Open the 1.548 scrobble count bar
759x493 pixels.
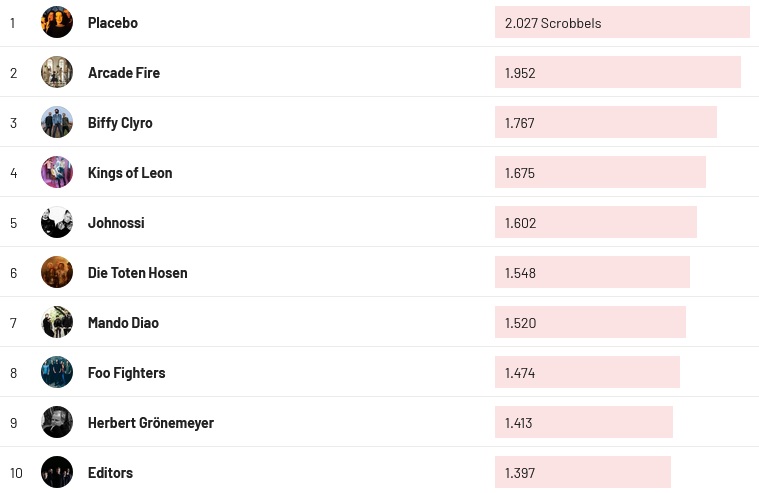pyautogui.click(x=592, y=272)
